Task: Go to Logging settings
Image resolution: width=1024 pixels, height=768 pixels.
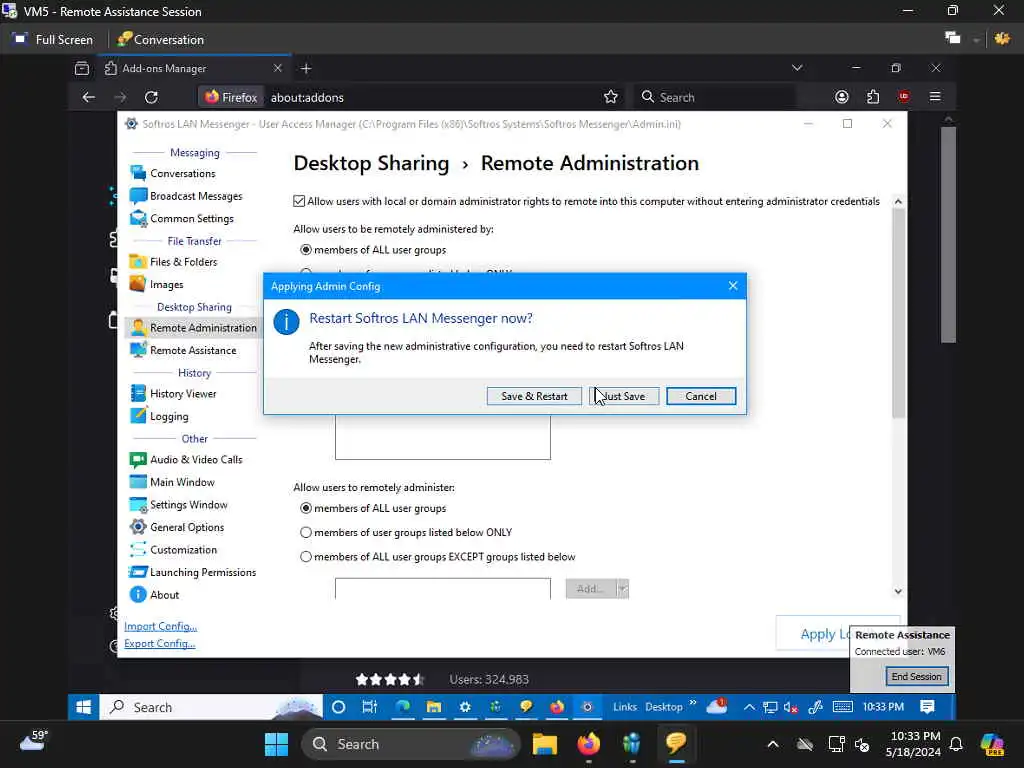Action: pyautogui.click(x=159, y=417)
